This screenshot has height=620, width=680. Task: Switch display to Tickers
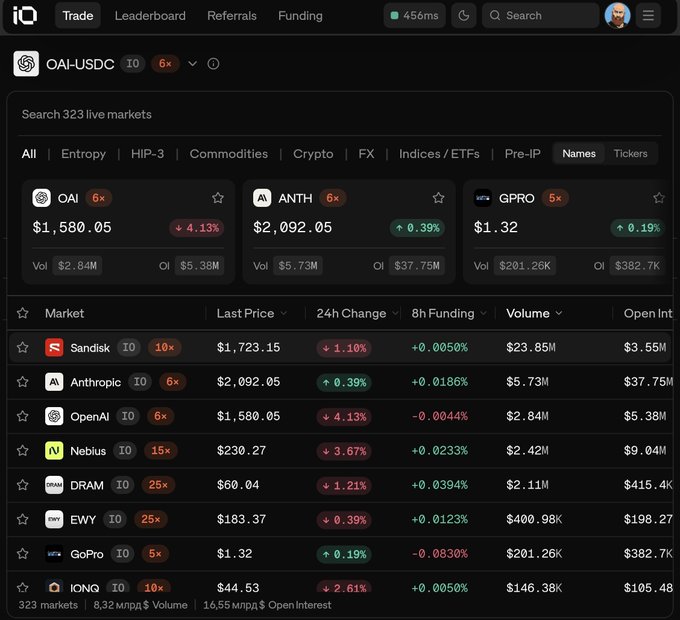tap(630, 153)
